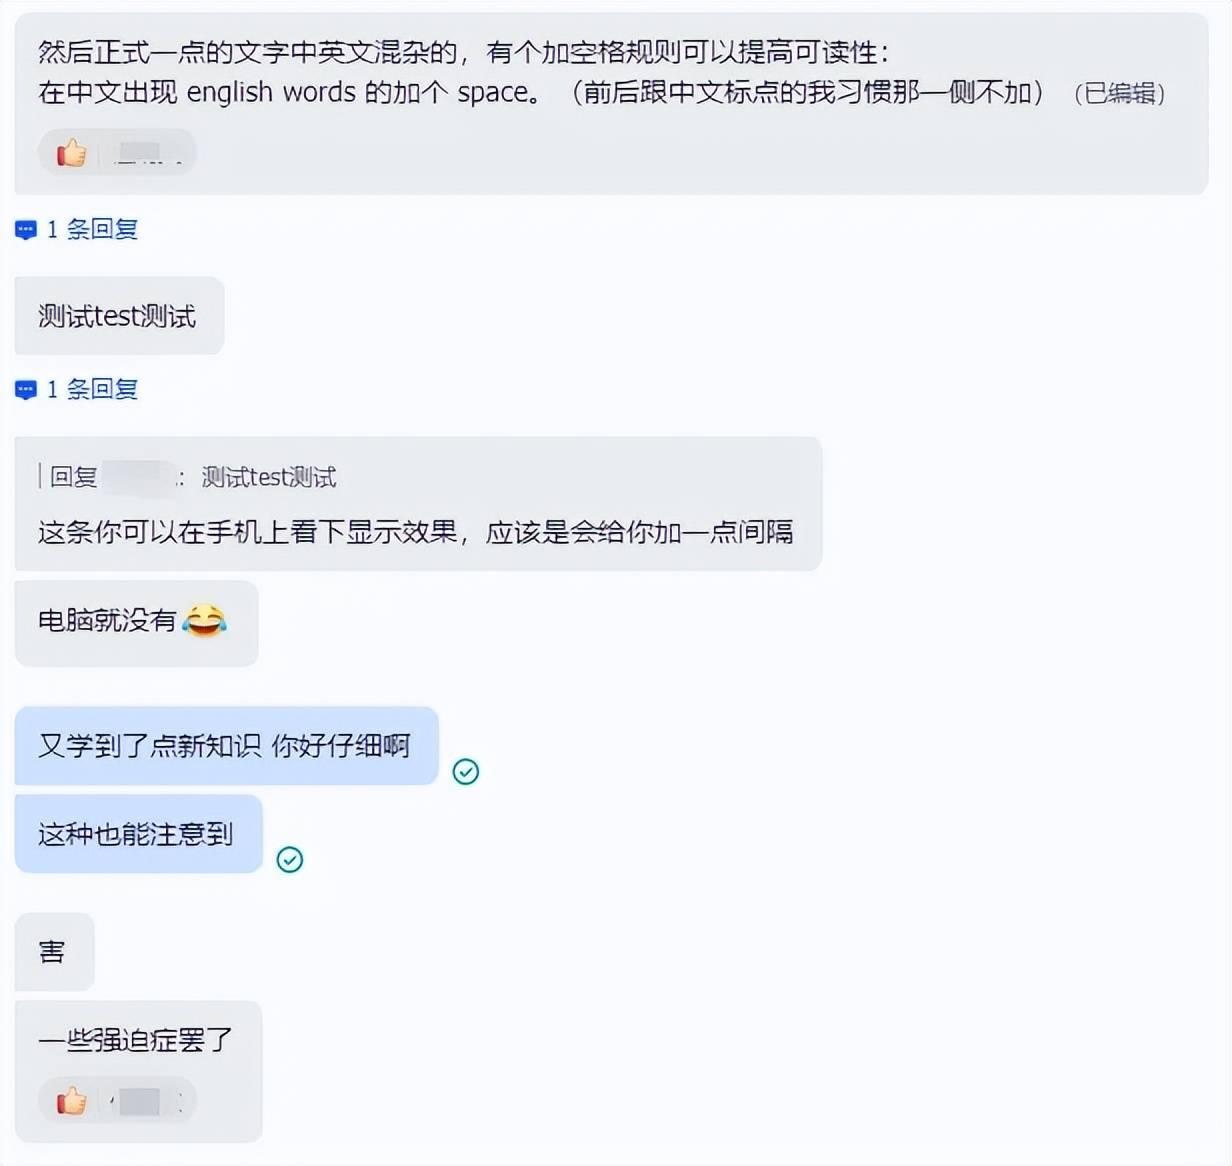1232x1166 pixels.
Task: Click thumbs-up reaction under the spacing rule message
Action: (72, 153)
